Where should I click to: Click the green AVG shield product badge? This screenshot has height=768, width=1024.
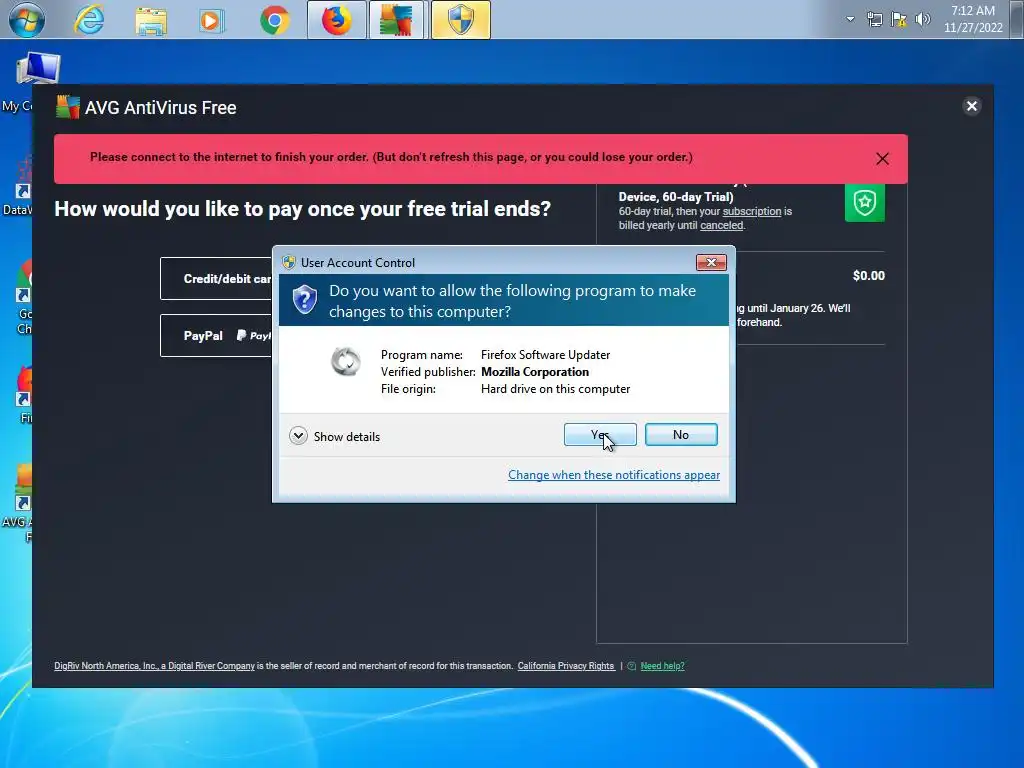864,202
